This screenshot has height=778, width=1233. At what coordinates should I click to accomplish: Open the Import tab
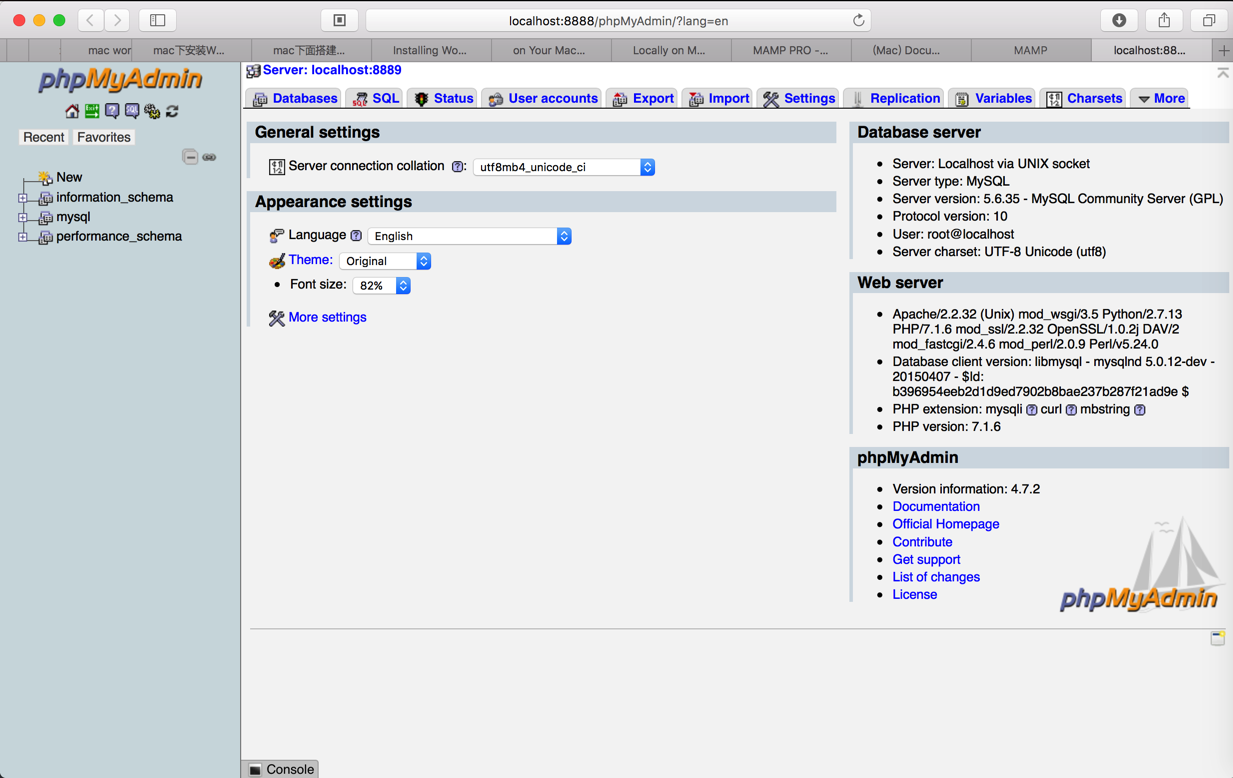719,98
